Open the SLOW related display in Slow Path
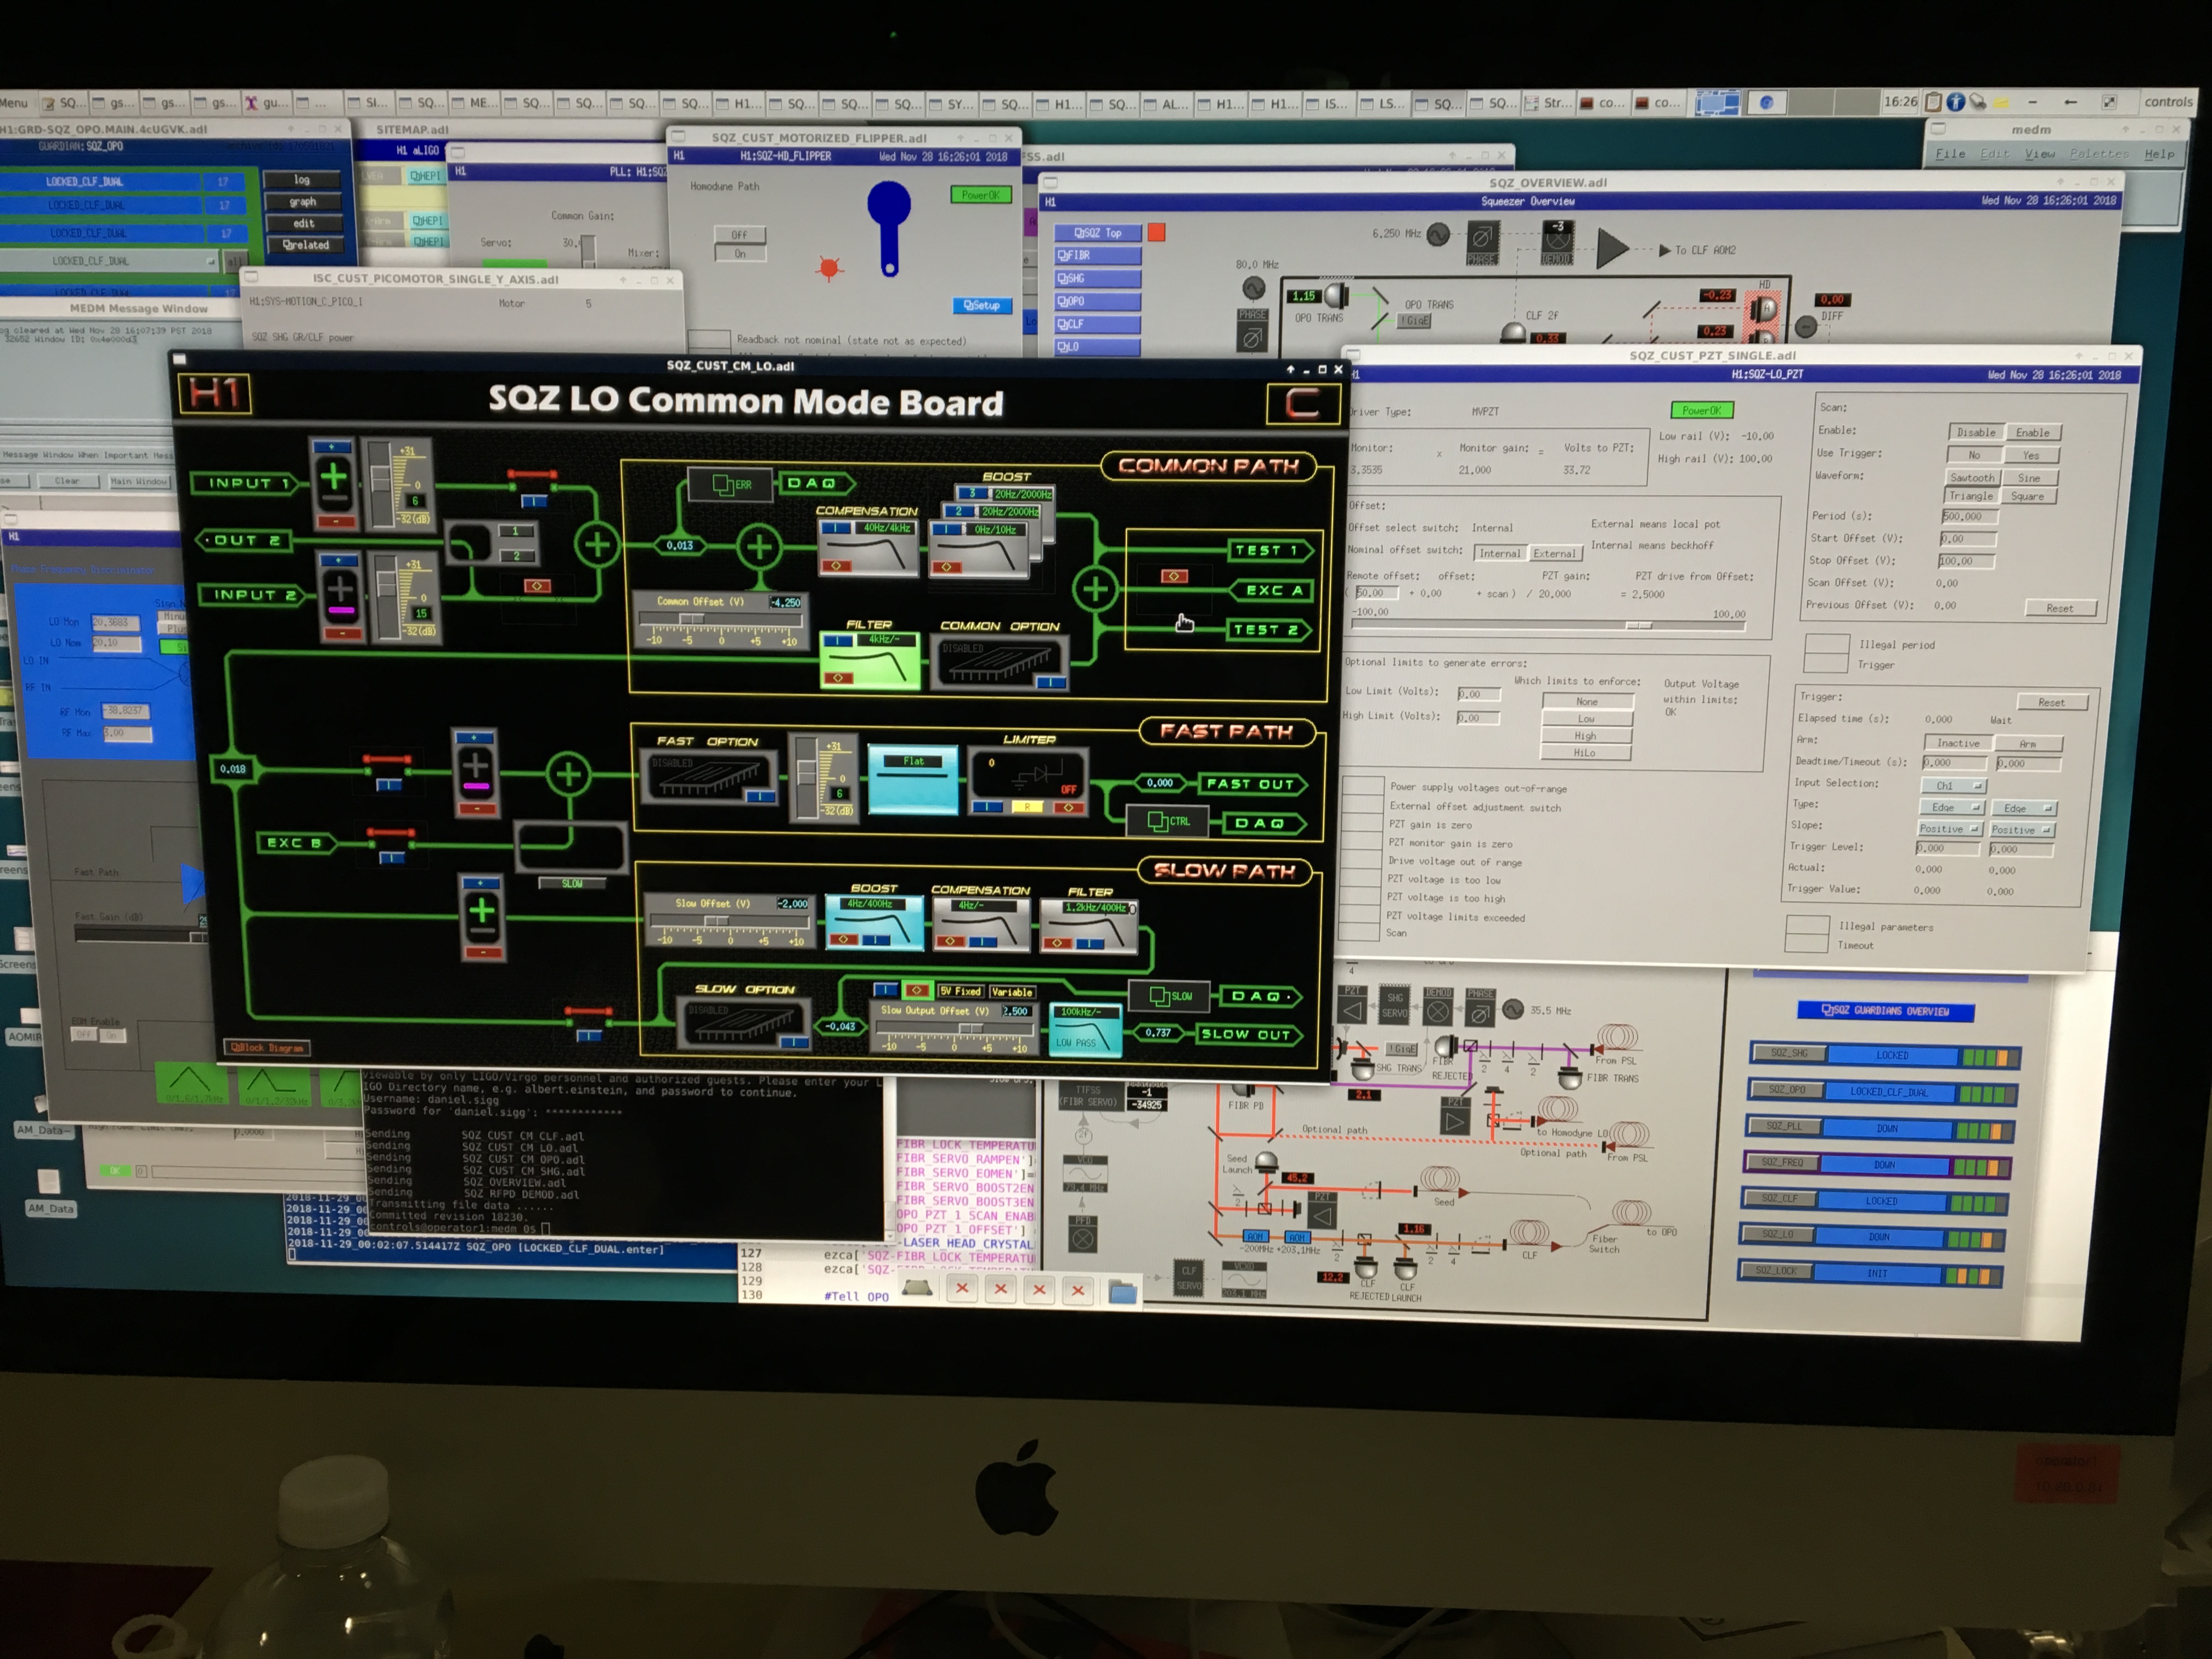The height and width of the screenshot is (1659, 2212). [x=1169, y=996]
